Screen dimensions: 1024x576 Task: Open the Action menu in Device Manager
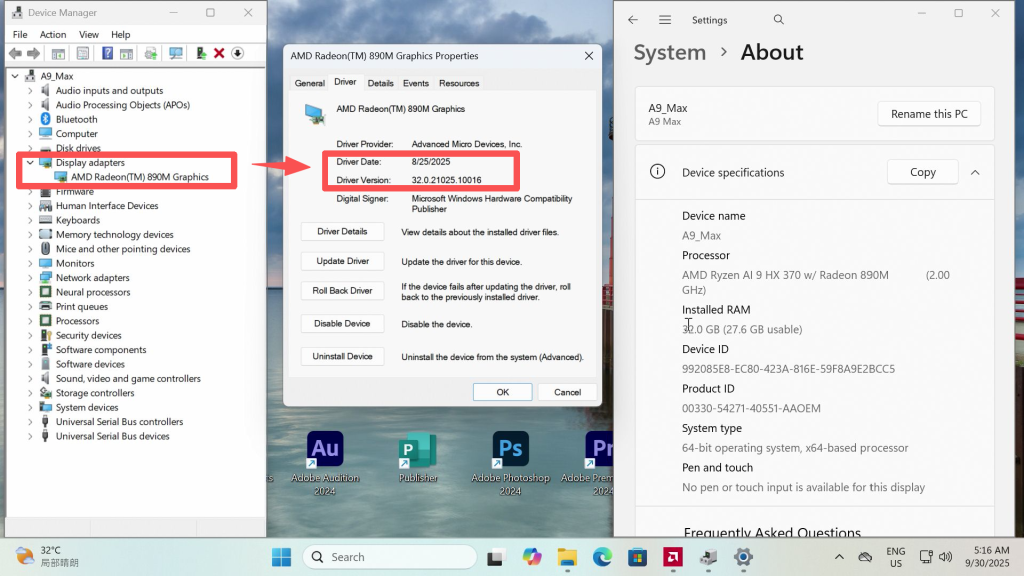53,35
